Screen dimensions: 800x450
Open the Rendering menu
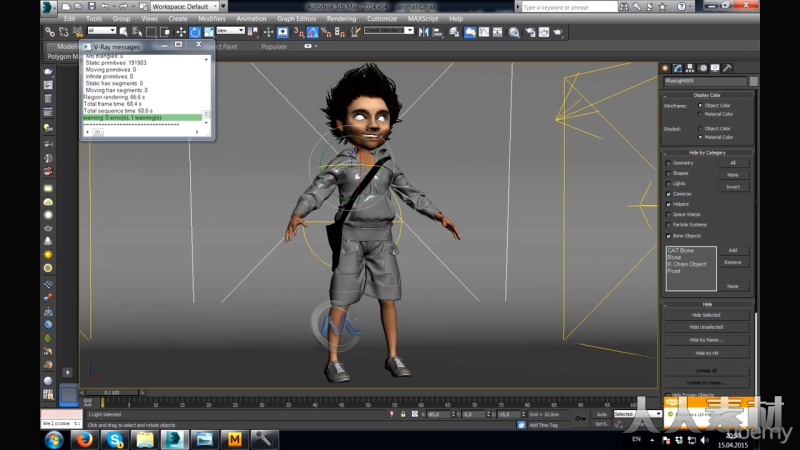click(x=341, y=18)
